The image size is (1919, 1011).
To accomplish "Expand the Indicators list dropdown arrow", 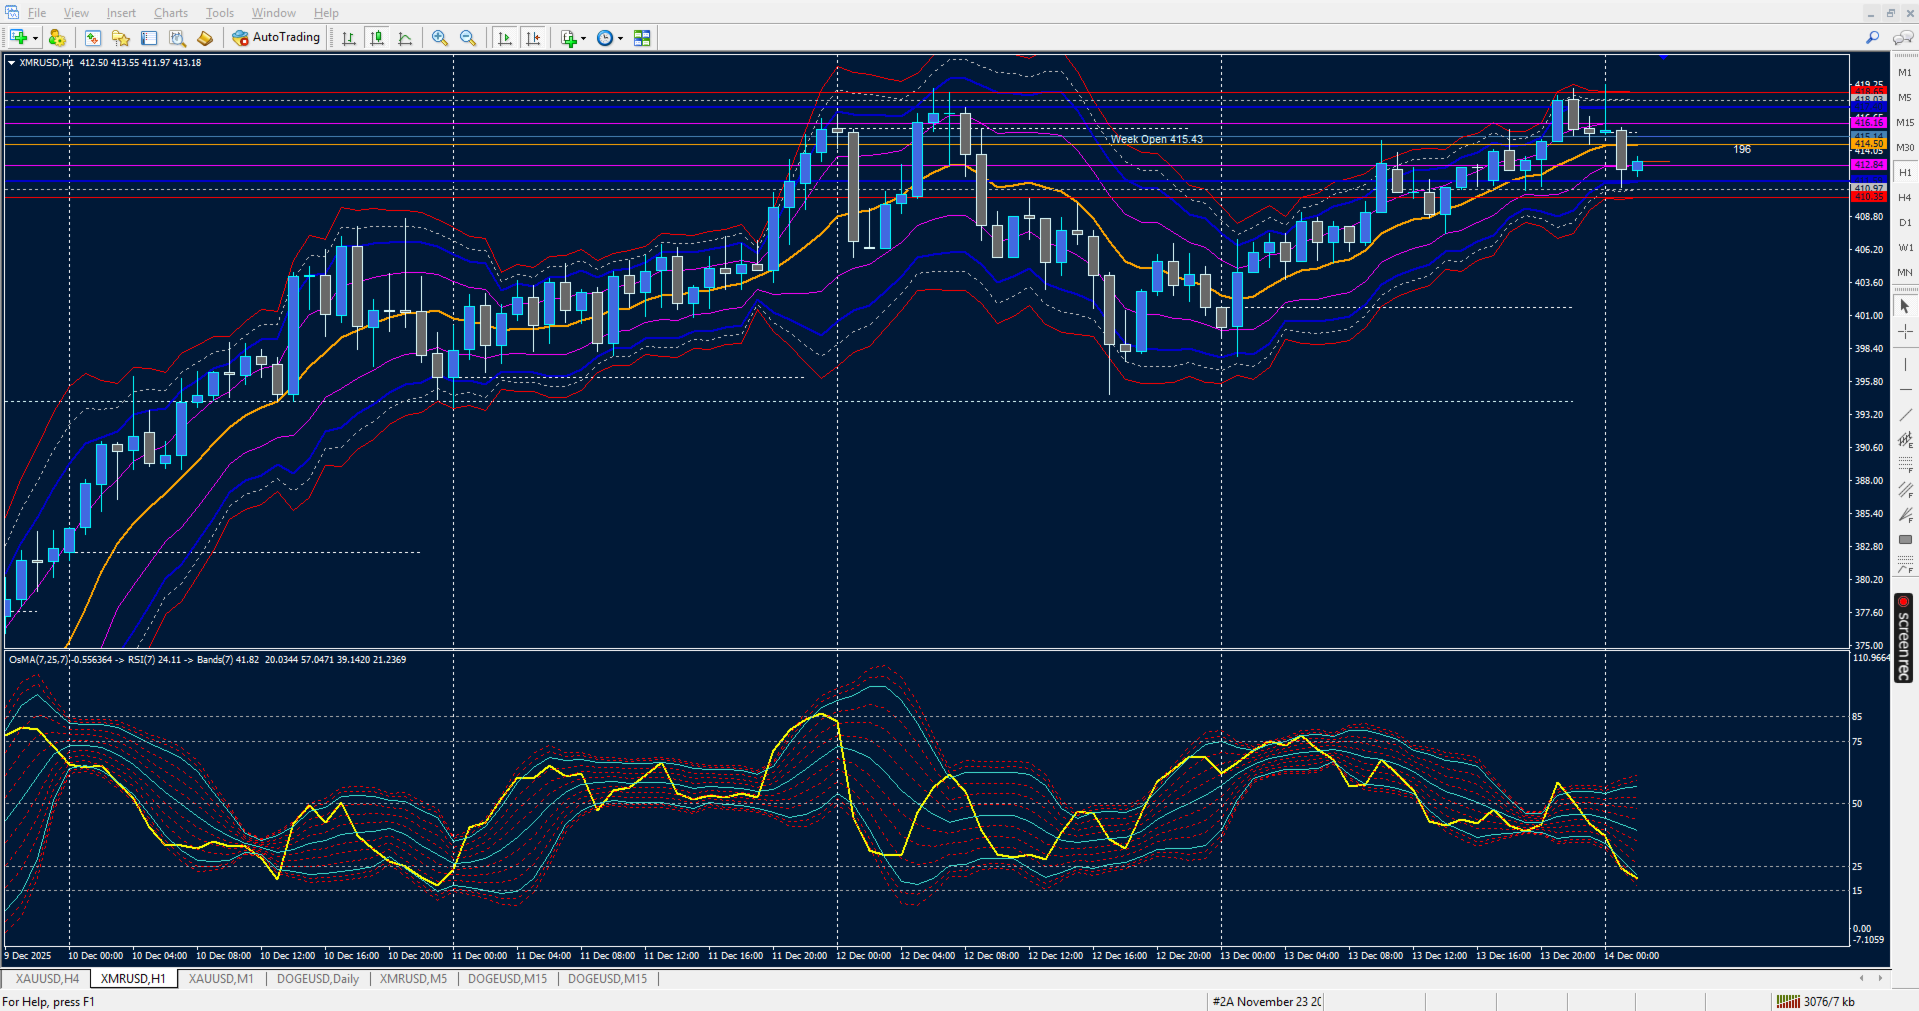I will (x=583, y=38).
